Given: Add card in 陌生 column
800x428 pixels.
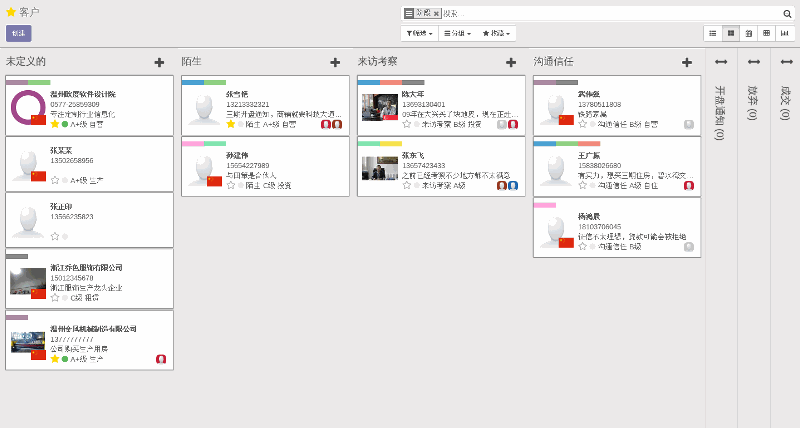Looking at the screenshot, I should 335,62.
